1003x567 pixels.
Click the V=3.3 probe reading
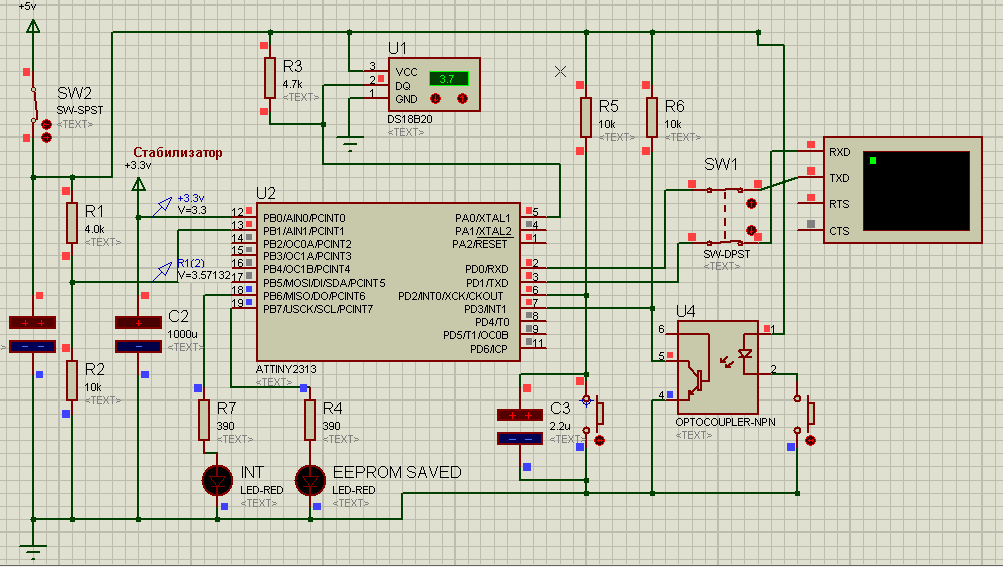click(x=192, y=210)
